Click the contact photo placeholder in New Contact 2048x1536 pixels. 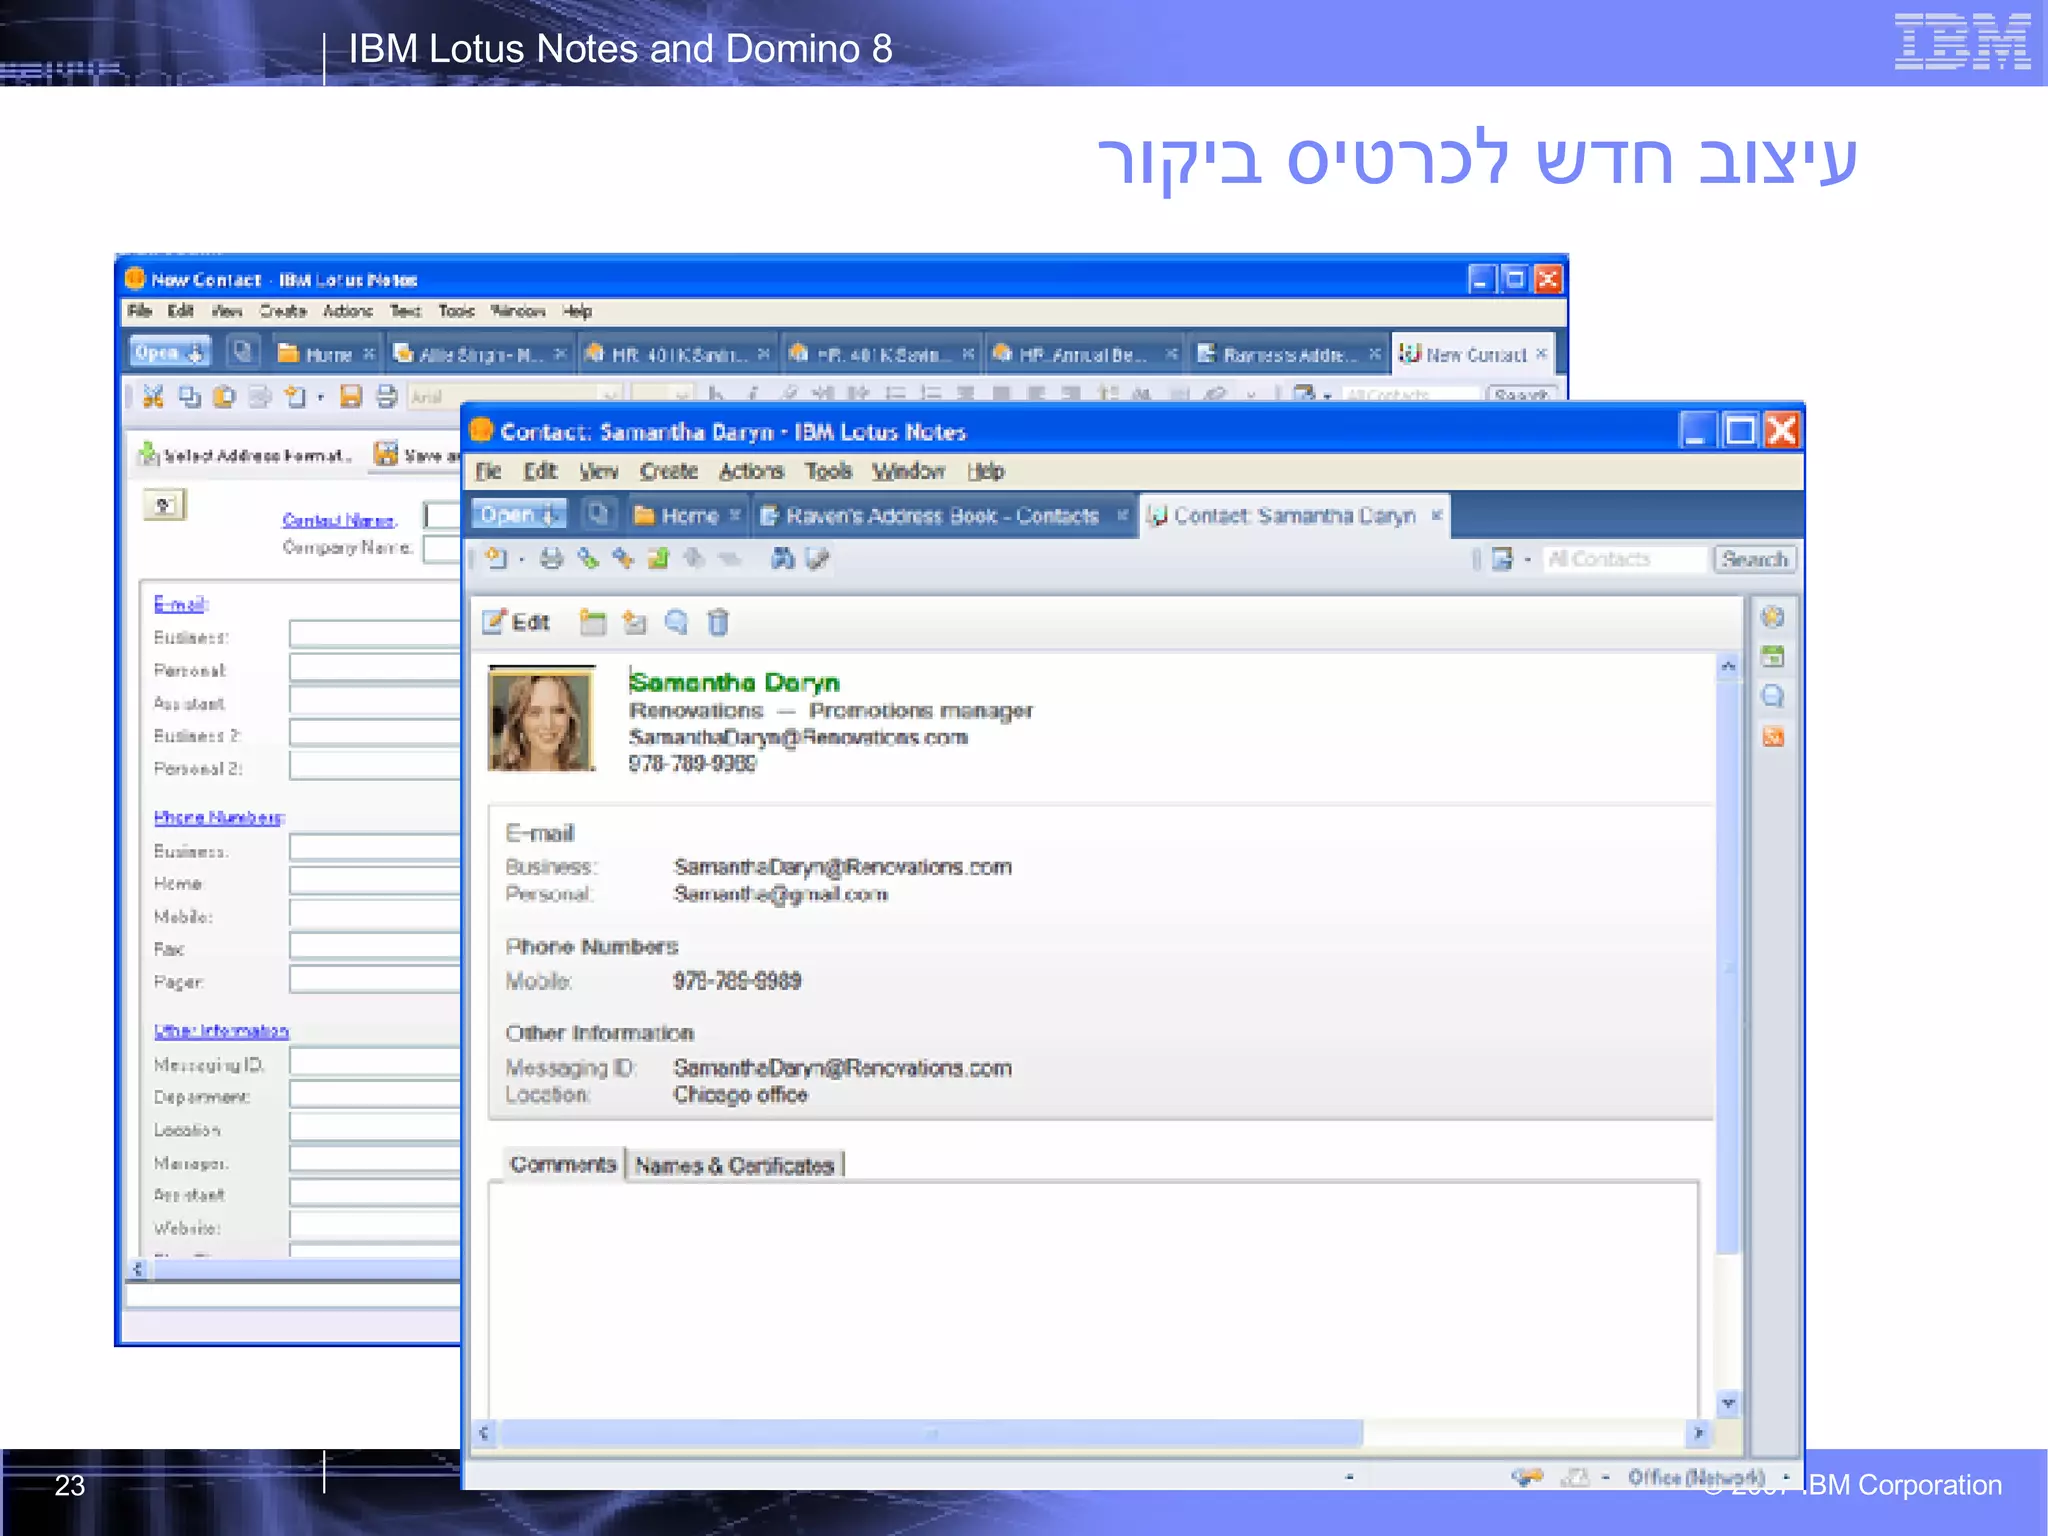(165, 505)
